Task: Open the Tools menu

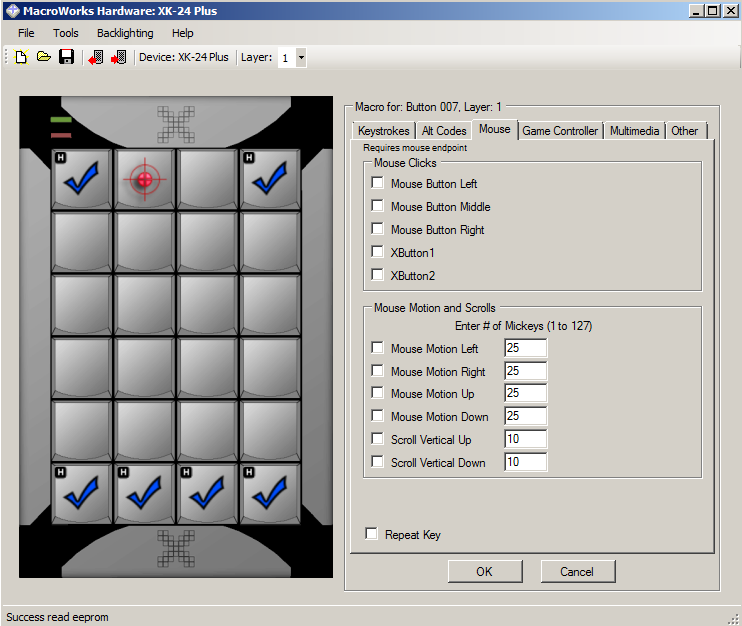Action: [66, 33]
